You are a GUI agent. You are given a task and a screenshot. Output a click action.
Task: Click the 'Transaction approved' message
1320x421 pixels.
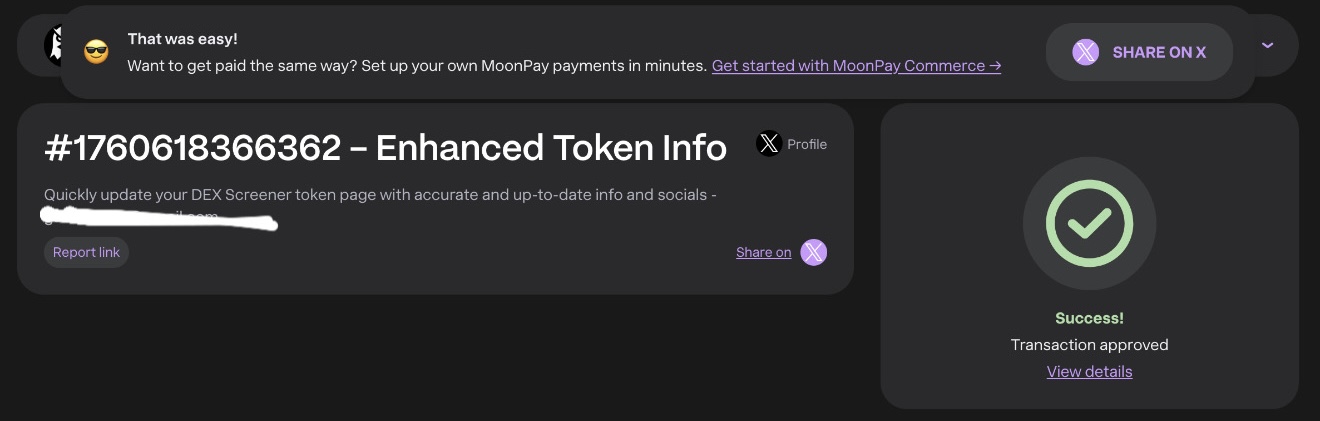tap(1089, 345)
